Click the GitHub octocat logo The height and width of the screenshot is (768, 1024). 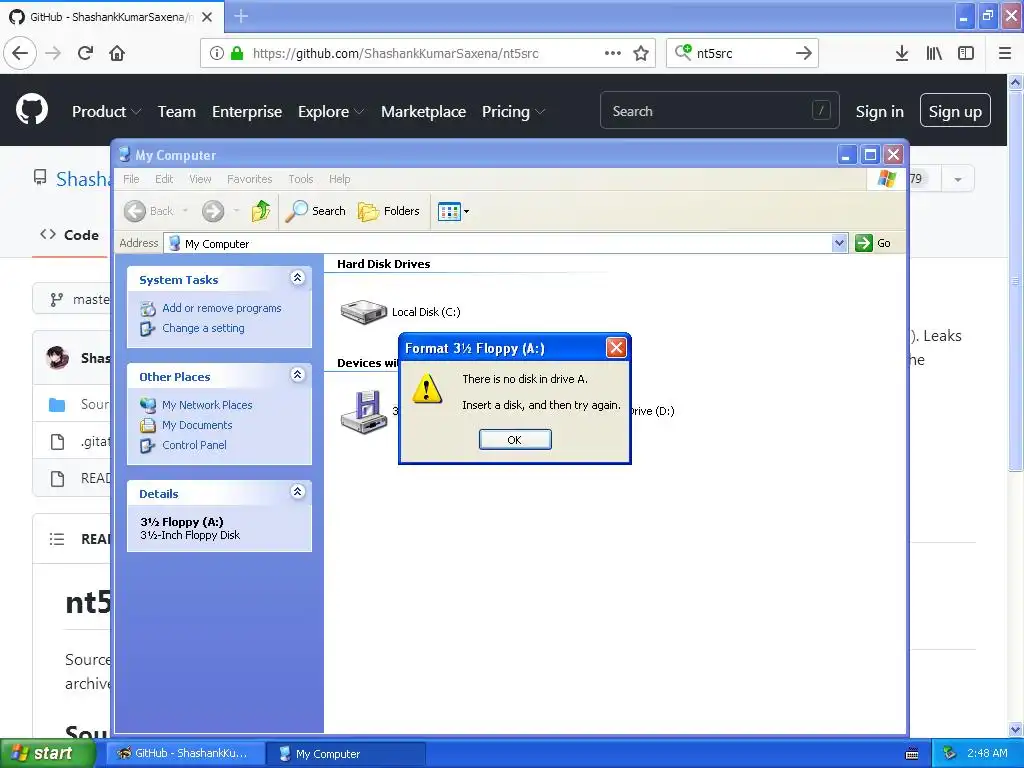pos(32,109)
